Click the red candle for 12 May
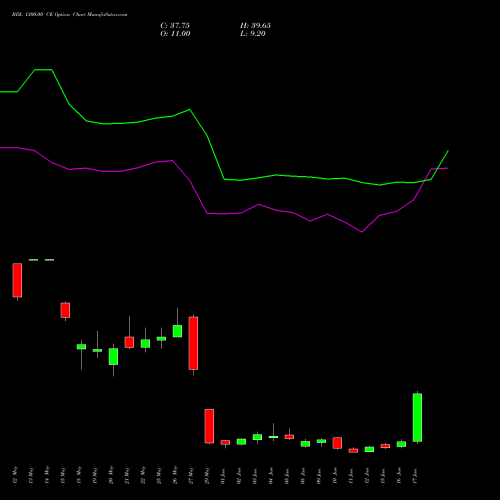 [17, 280]
